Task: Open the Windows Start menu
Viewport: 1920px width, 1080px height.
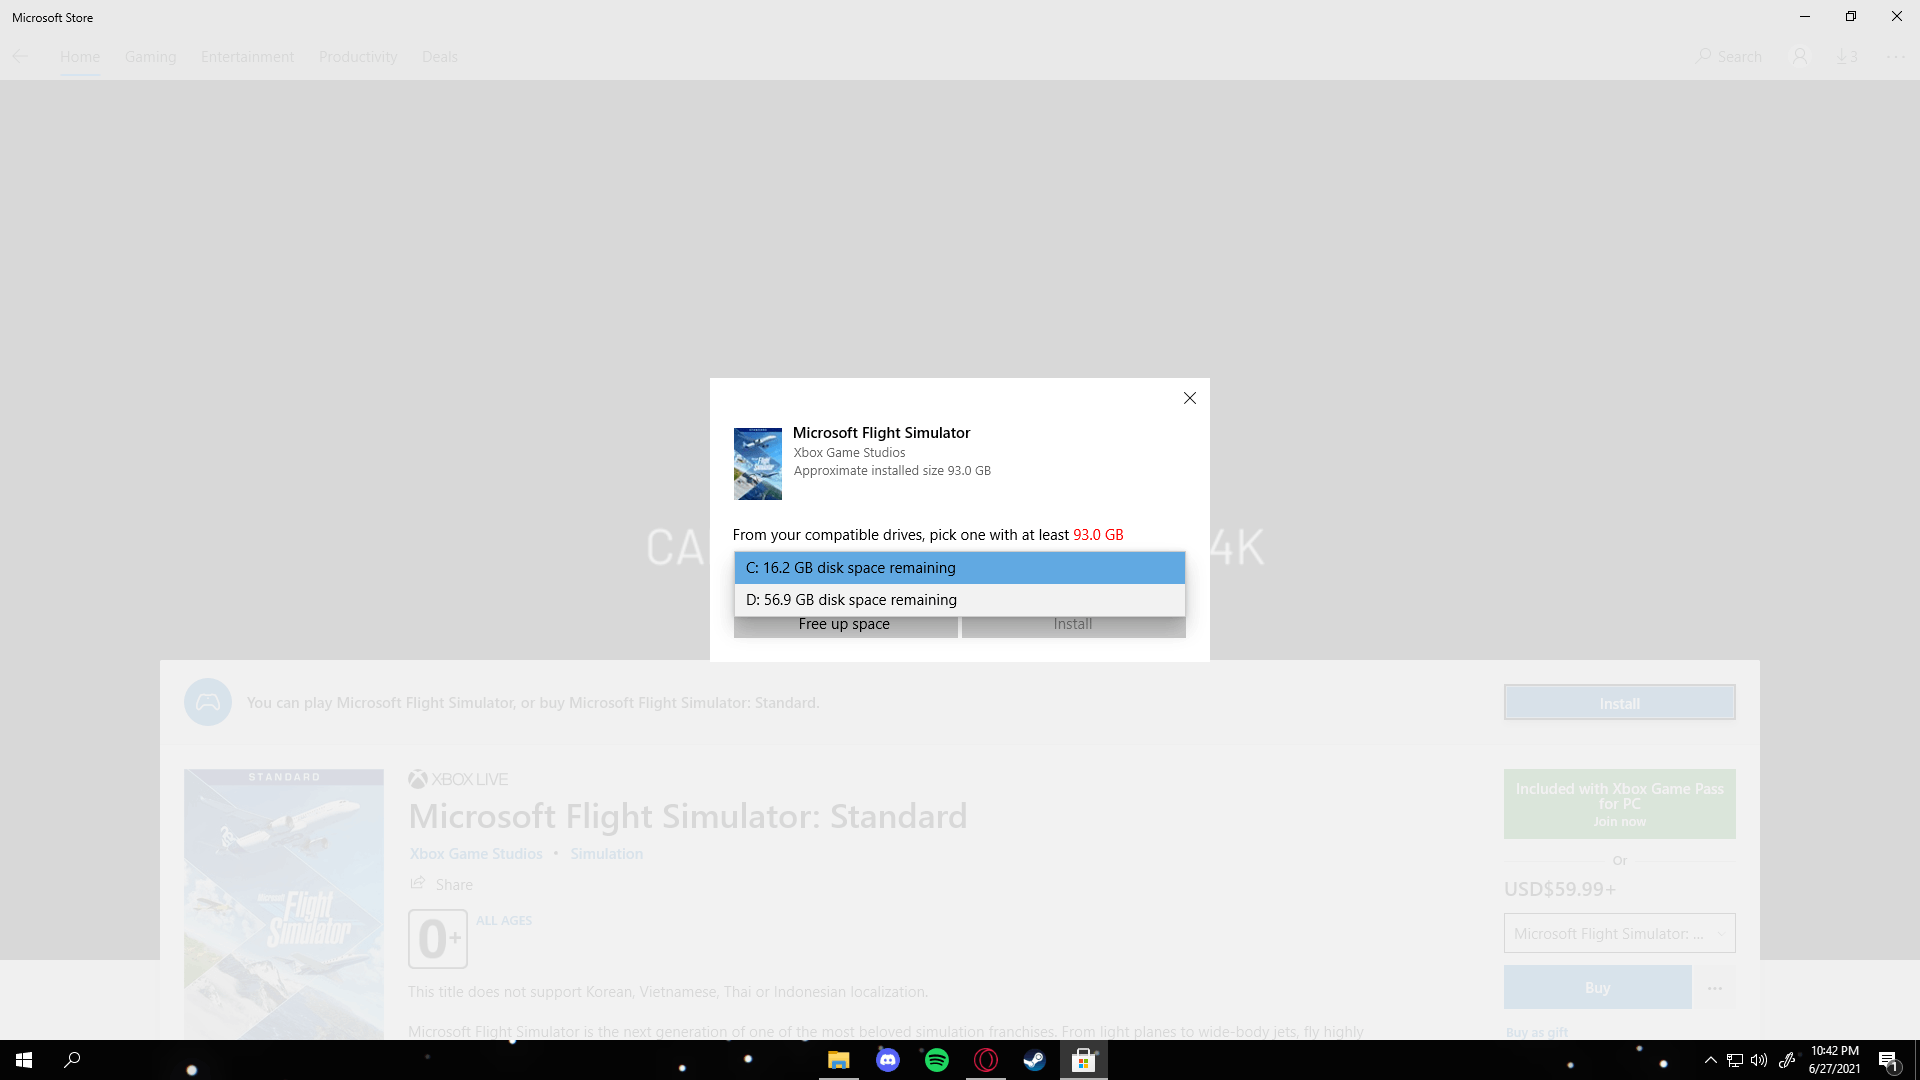Action: point(24,1060)
